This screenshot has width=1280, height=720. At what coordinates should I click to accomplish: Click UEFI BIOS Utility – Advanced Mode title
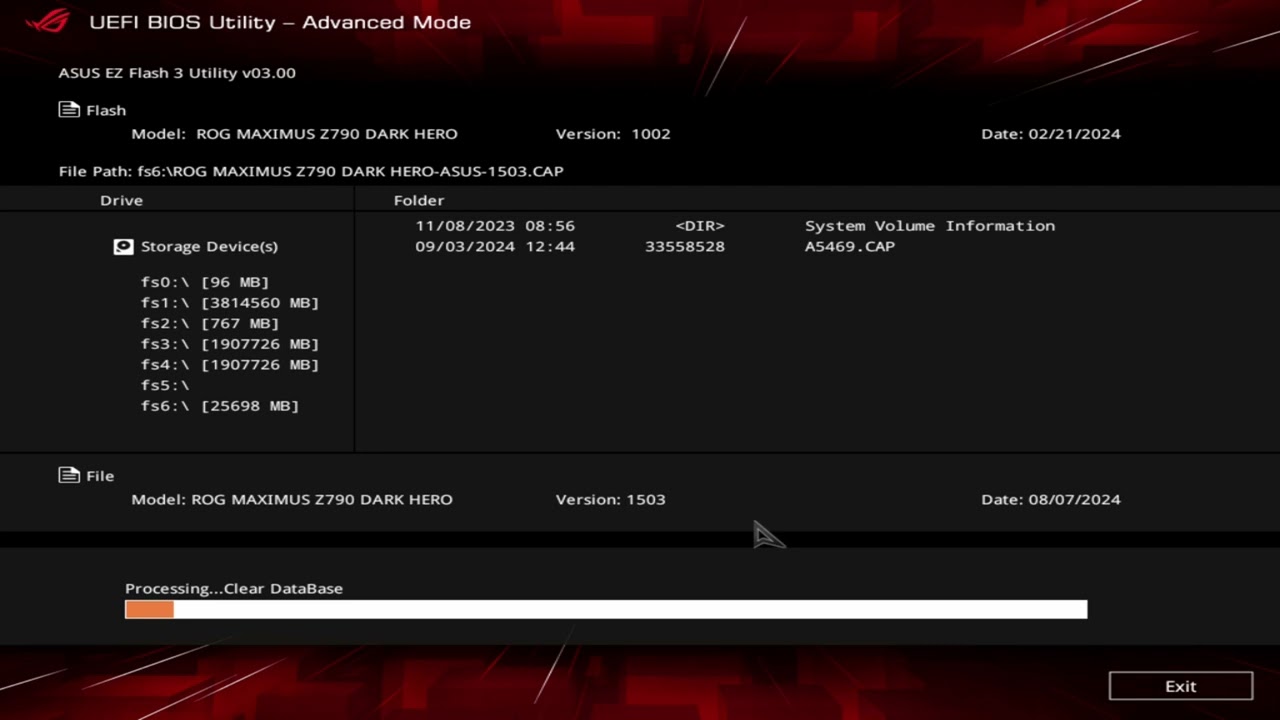pos(280,22)
